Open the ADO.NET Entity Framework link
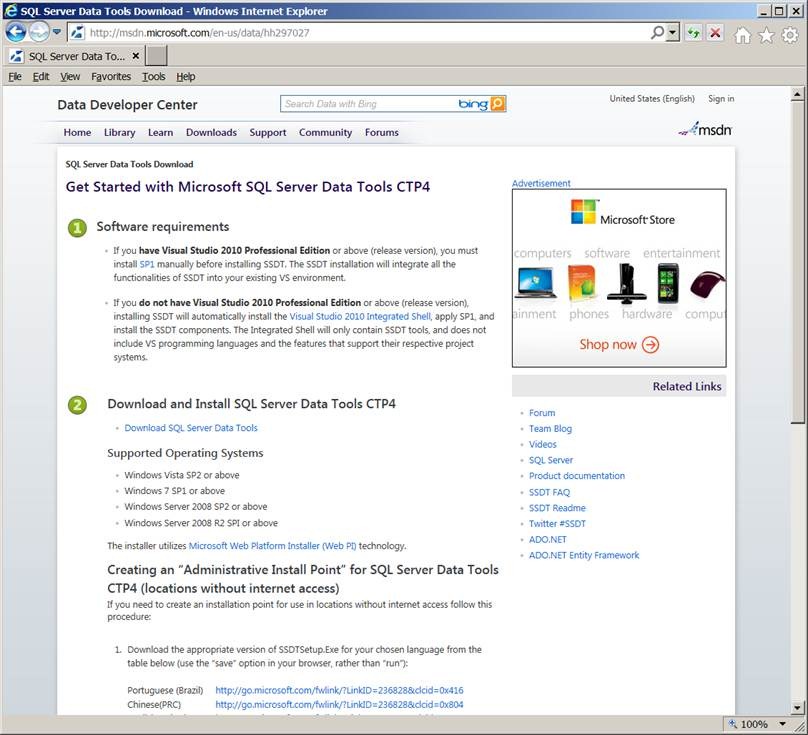This screenshot has width=808, height=735. coord(584,555)
